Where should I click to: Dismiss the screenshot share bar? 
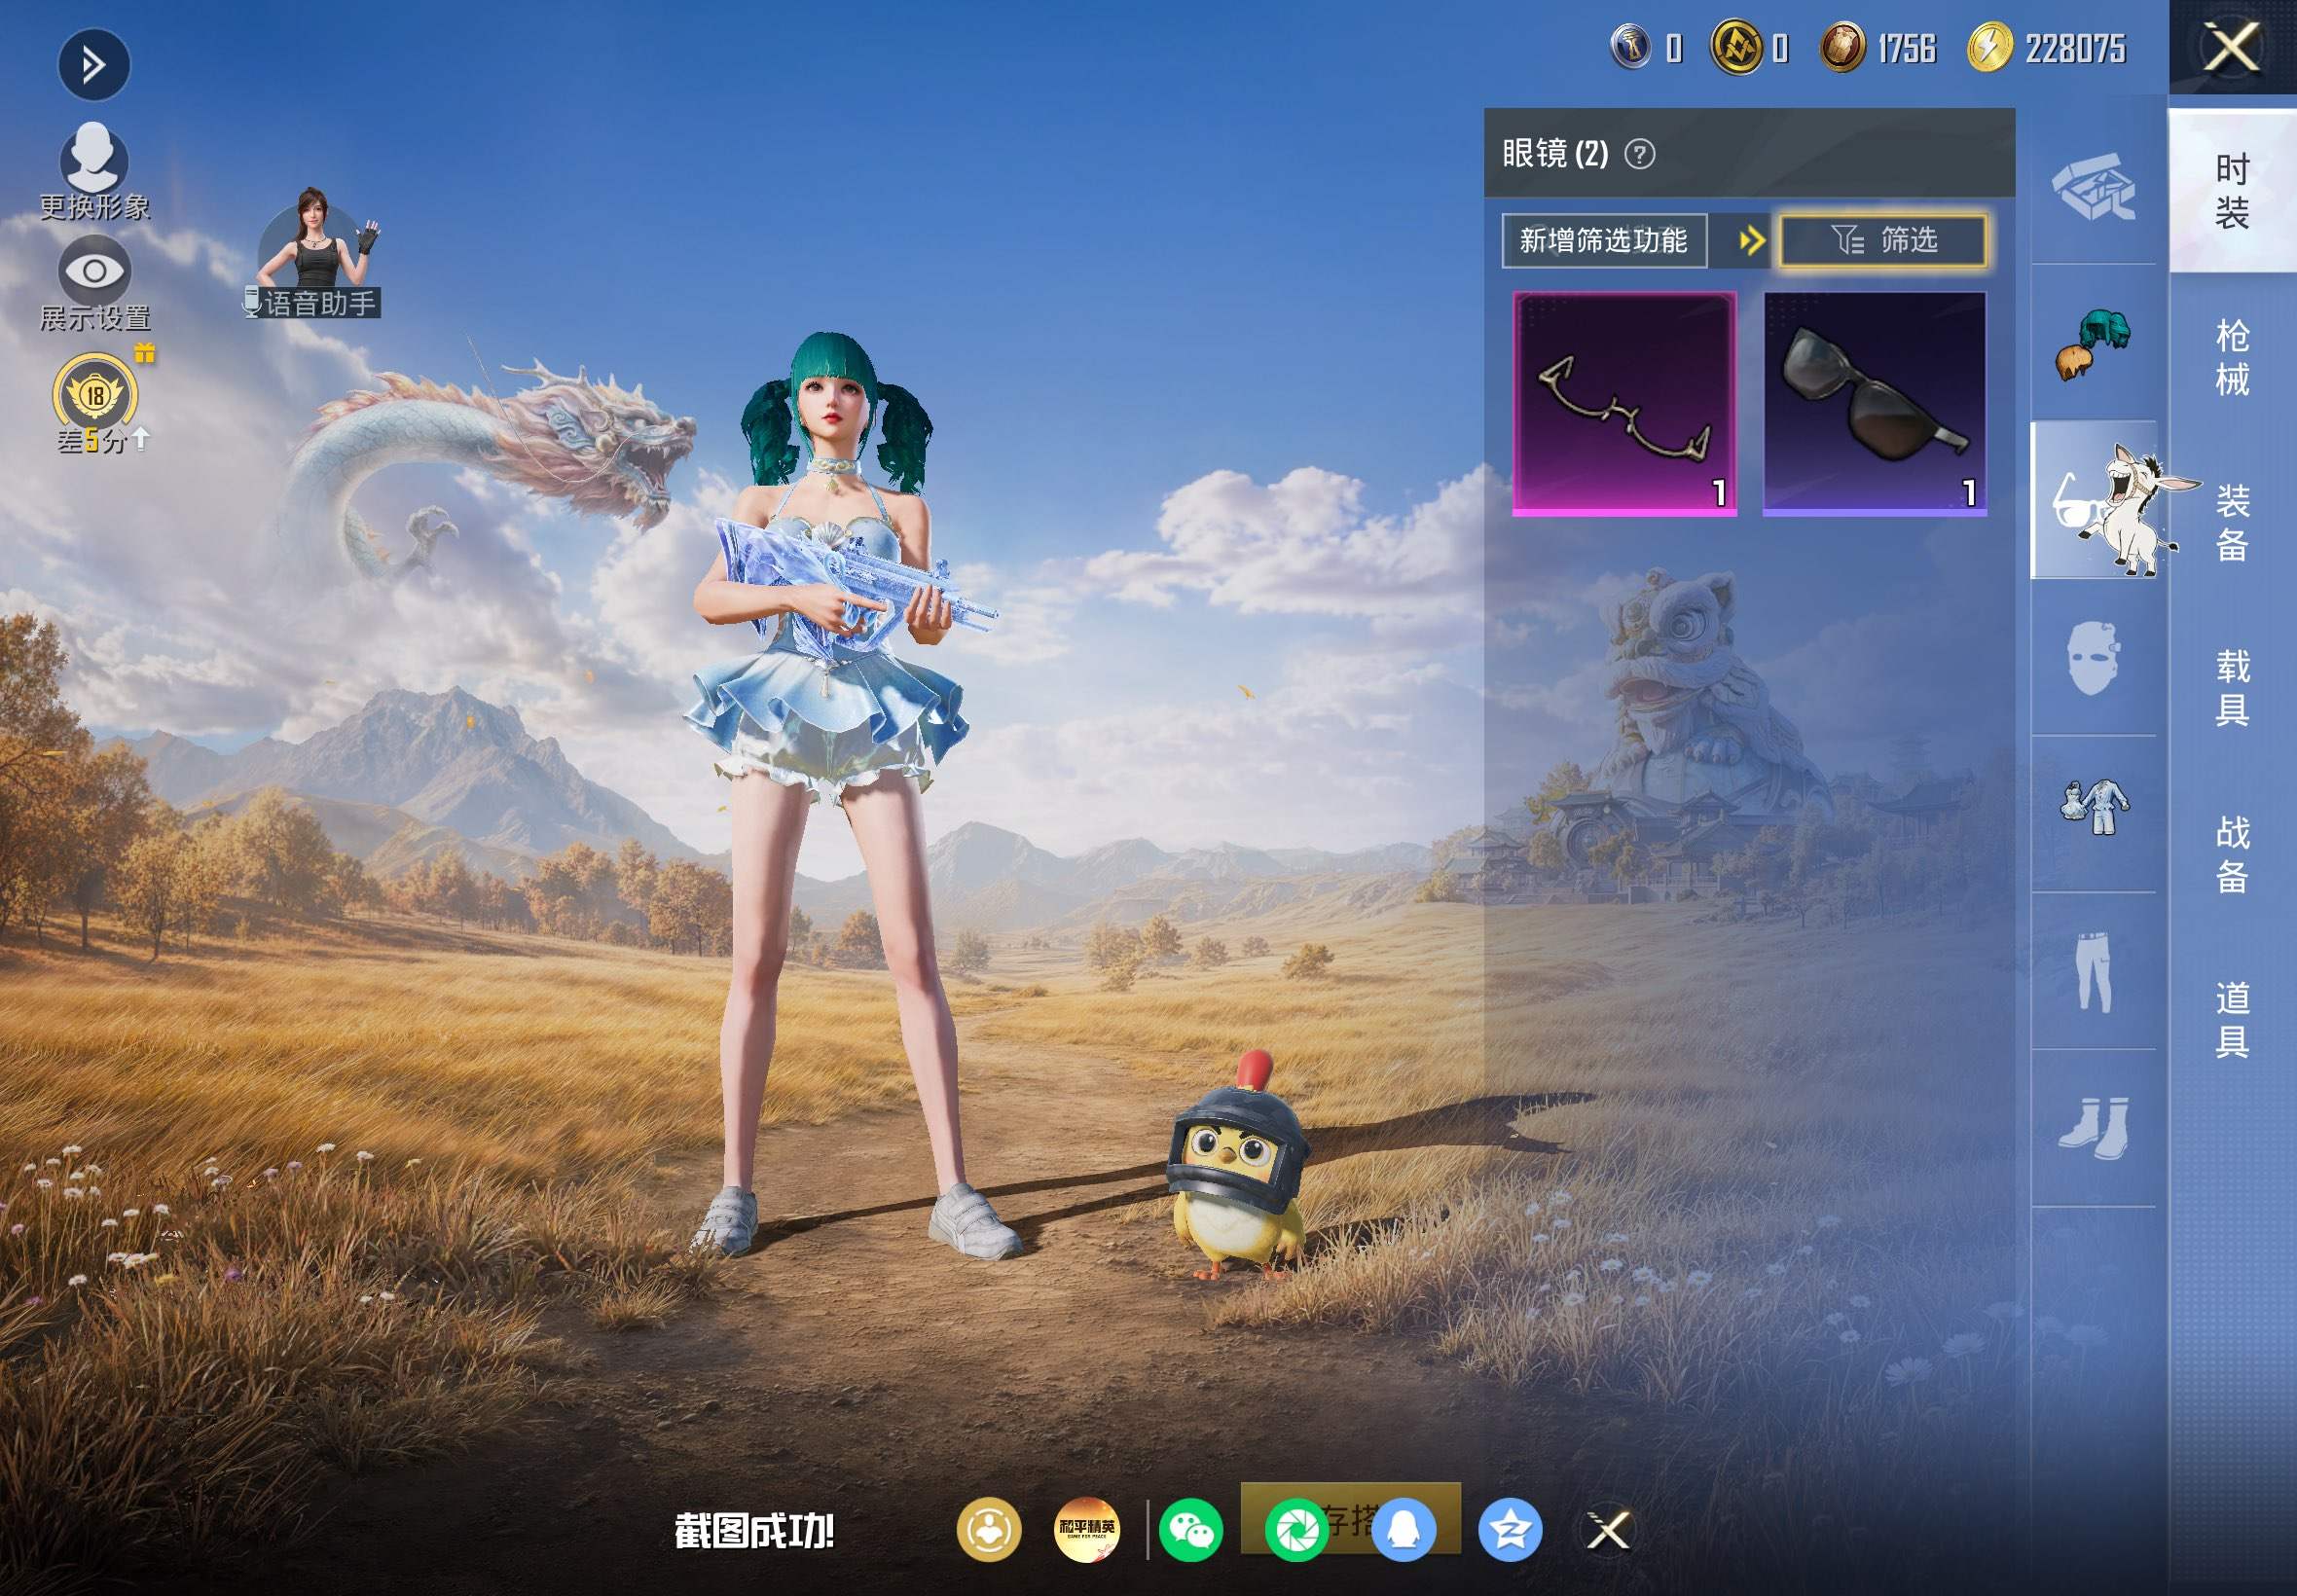point(1609,1529)
